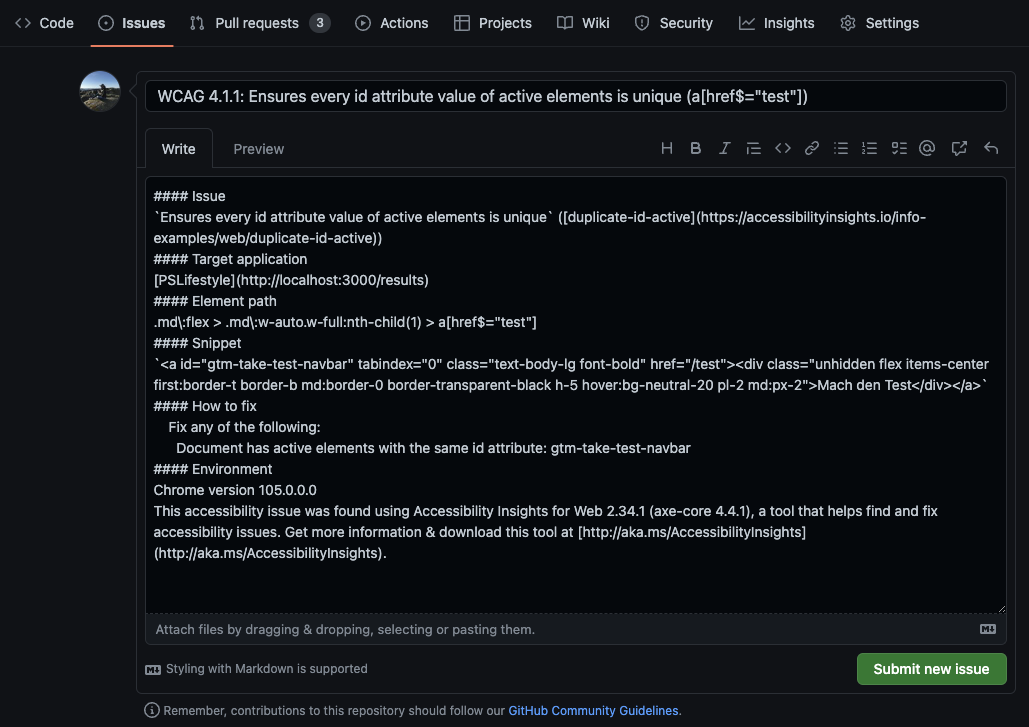The image size is (1029, 727).
Task: Open the Code tab
Action: click(x=44, y=23)
